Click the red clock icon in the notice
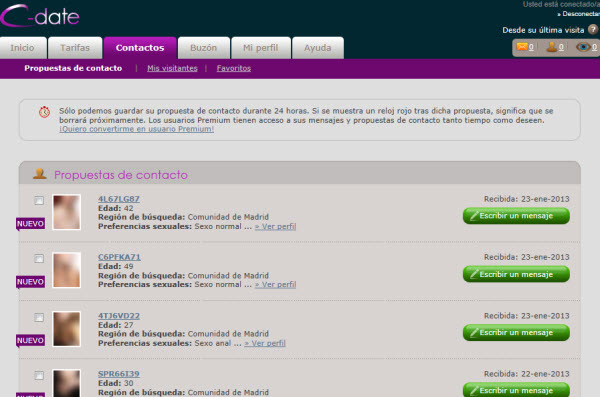 click(44, 112)
